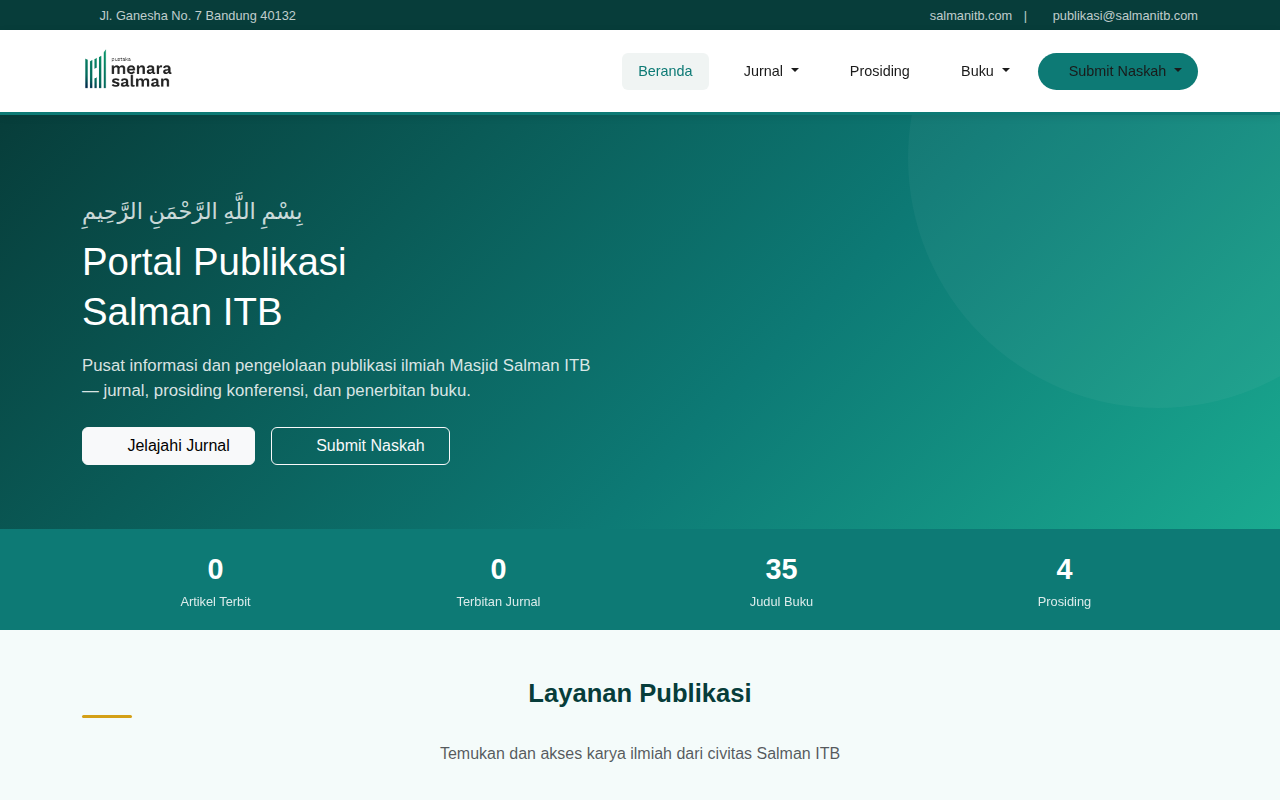Click the number 4 in stats bar
1280x800 pixels.
(1064, 569)
